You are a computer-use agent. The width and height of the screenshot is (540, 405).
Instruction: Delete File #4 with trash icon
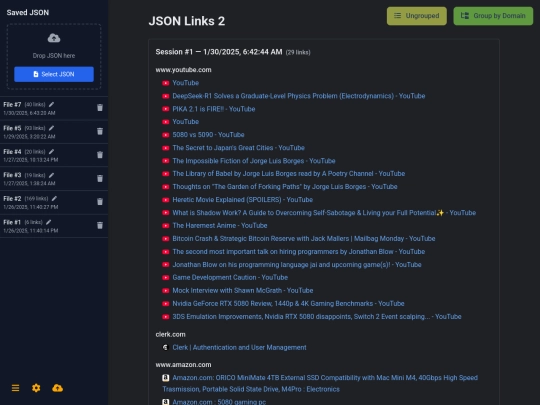100,155
